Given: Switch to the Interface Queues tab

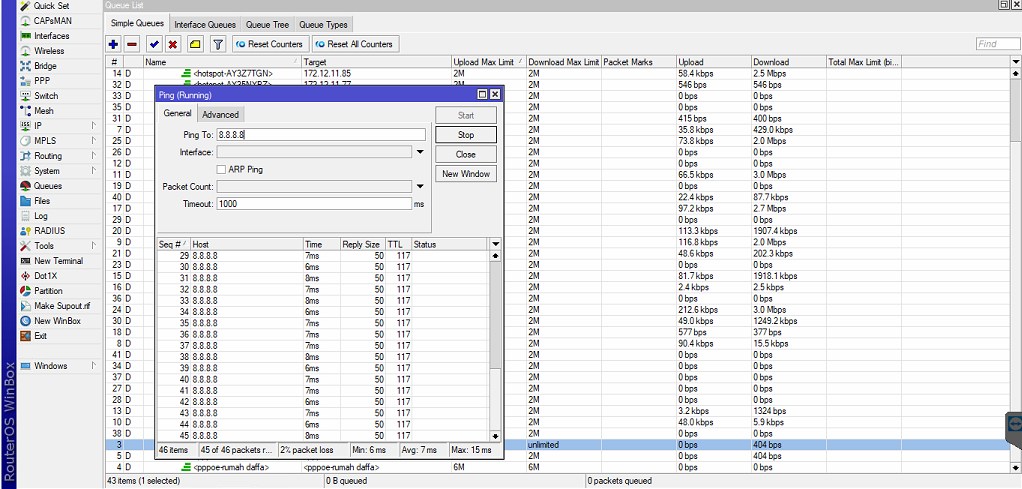Looking at the screenshot, I should click(x=205, y=25).
